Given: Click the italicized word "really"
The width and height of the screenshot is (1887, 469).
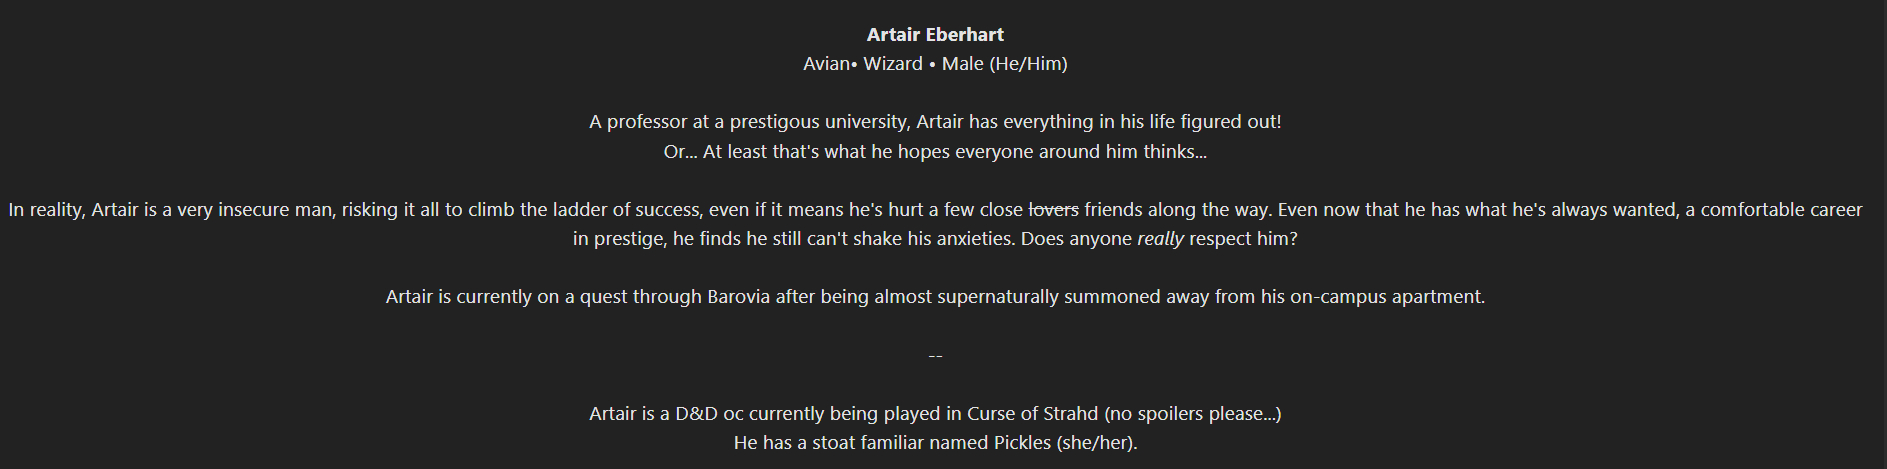Looking at the screenshot, I should click(1160, 239).
